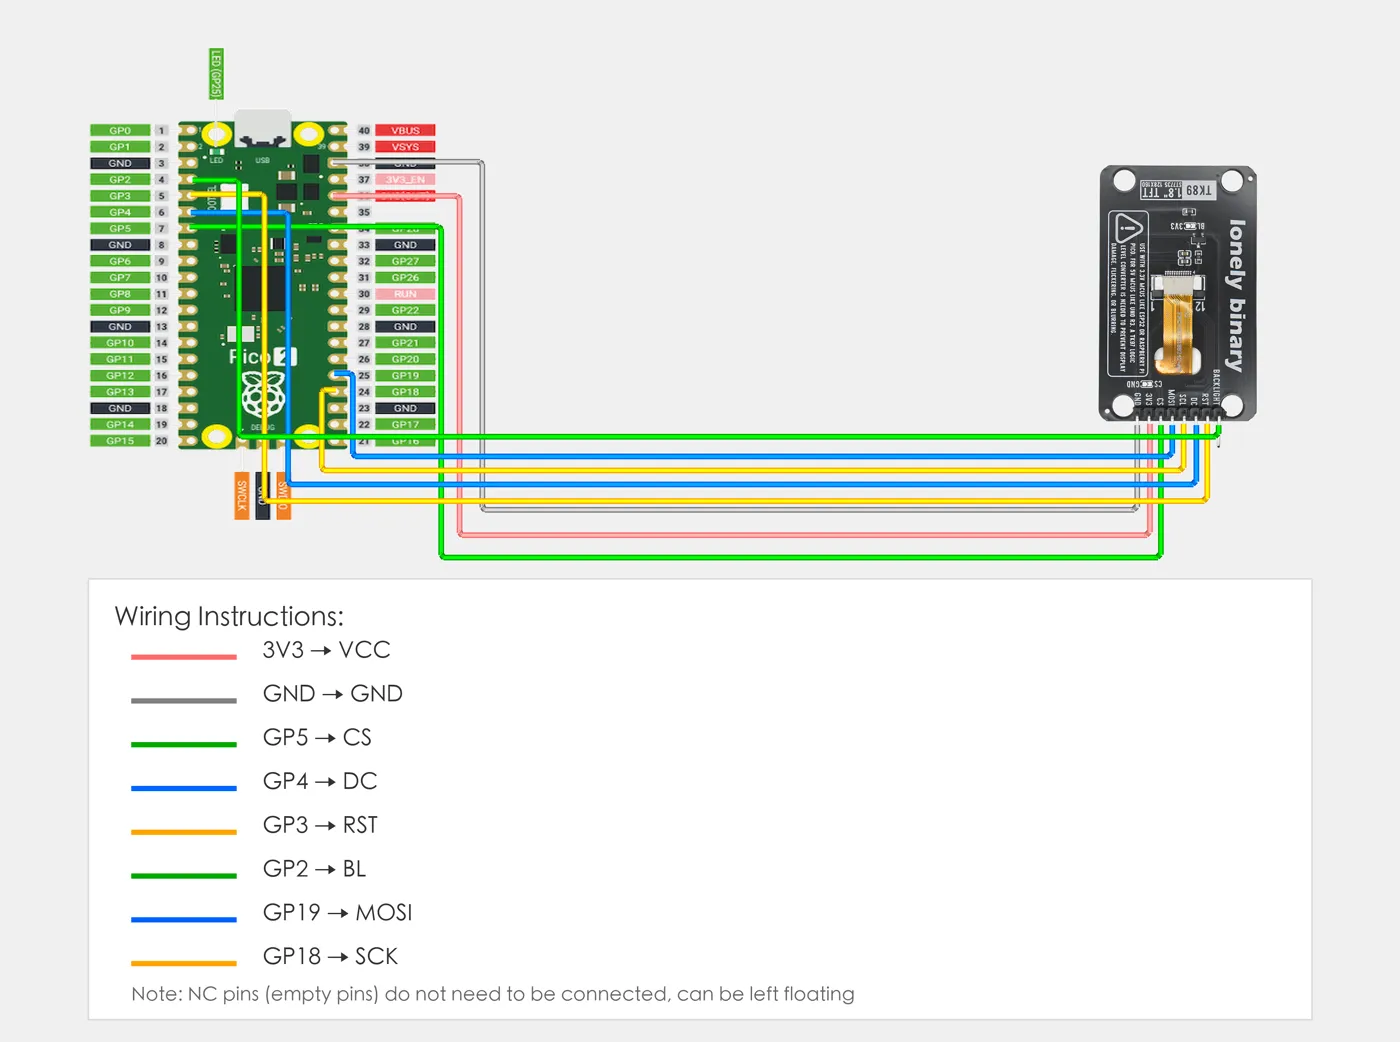Click the GND label at pin 18
Image resolution: width=1400 pixels, height=1042 pixels.
(x=120, y=408)
